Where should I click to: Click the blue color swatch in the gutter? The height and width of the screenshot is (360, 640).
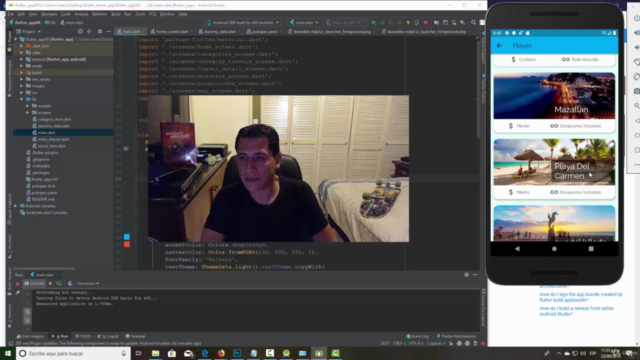click(127, 237)
